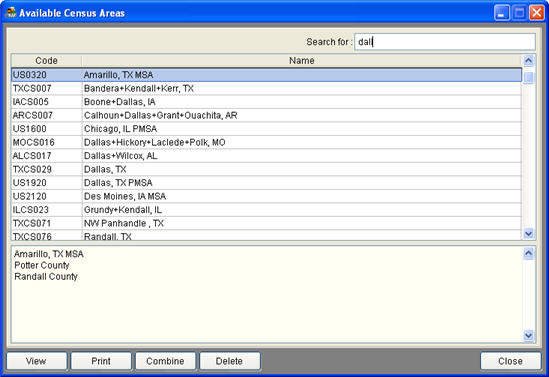Select the row named Dallas, TX
Screen dimensions: 549x377
coord(266,169)
